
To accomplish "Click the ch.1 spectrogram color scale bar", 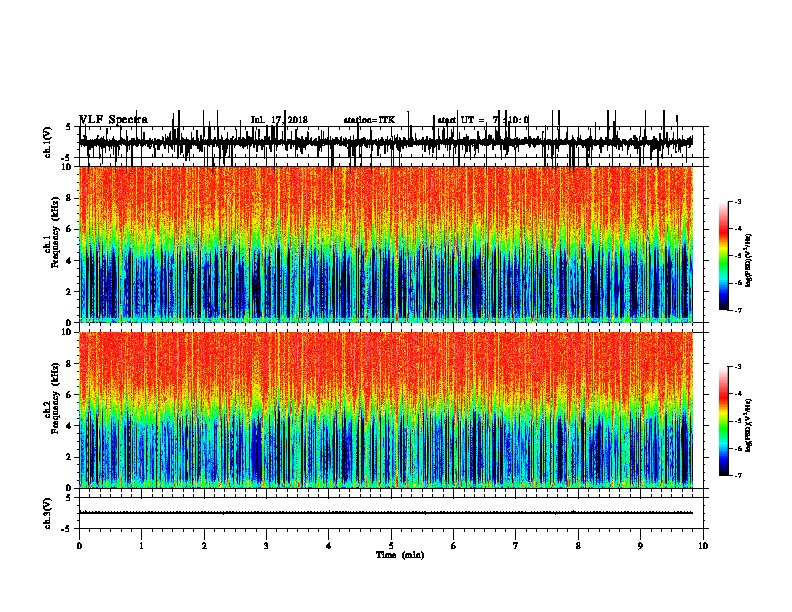I will [x=724, y=256].
